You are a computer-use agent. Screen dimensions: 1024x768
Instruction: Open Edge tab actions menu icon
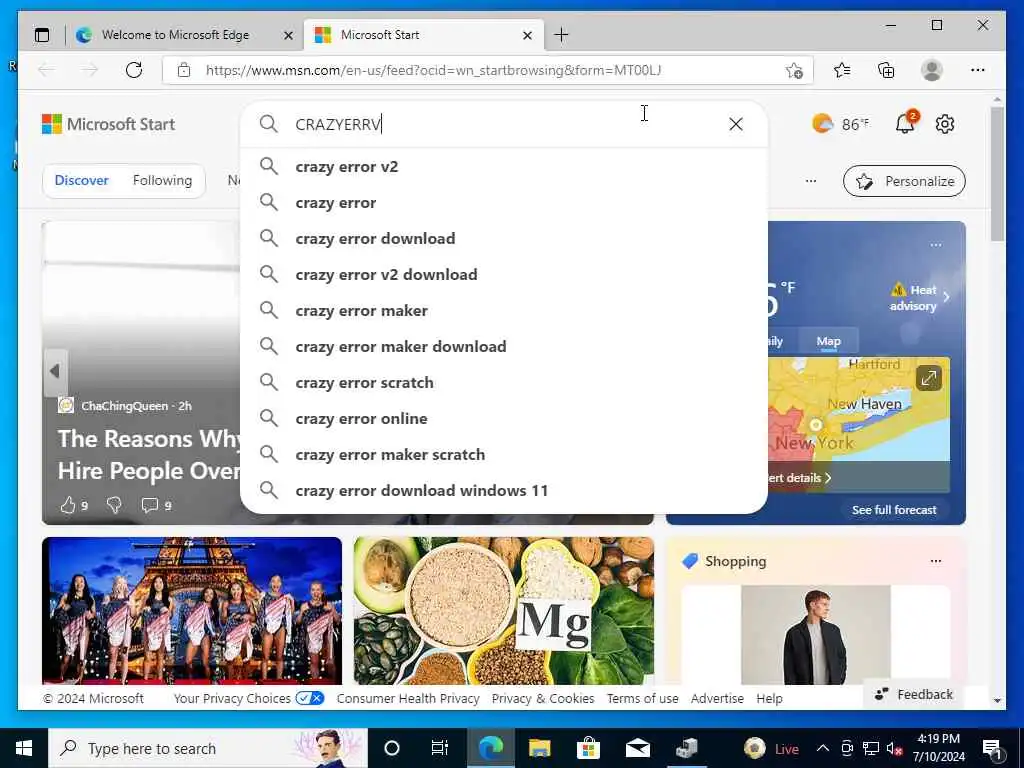[x=42, y=35]
